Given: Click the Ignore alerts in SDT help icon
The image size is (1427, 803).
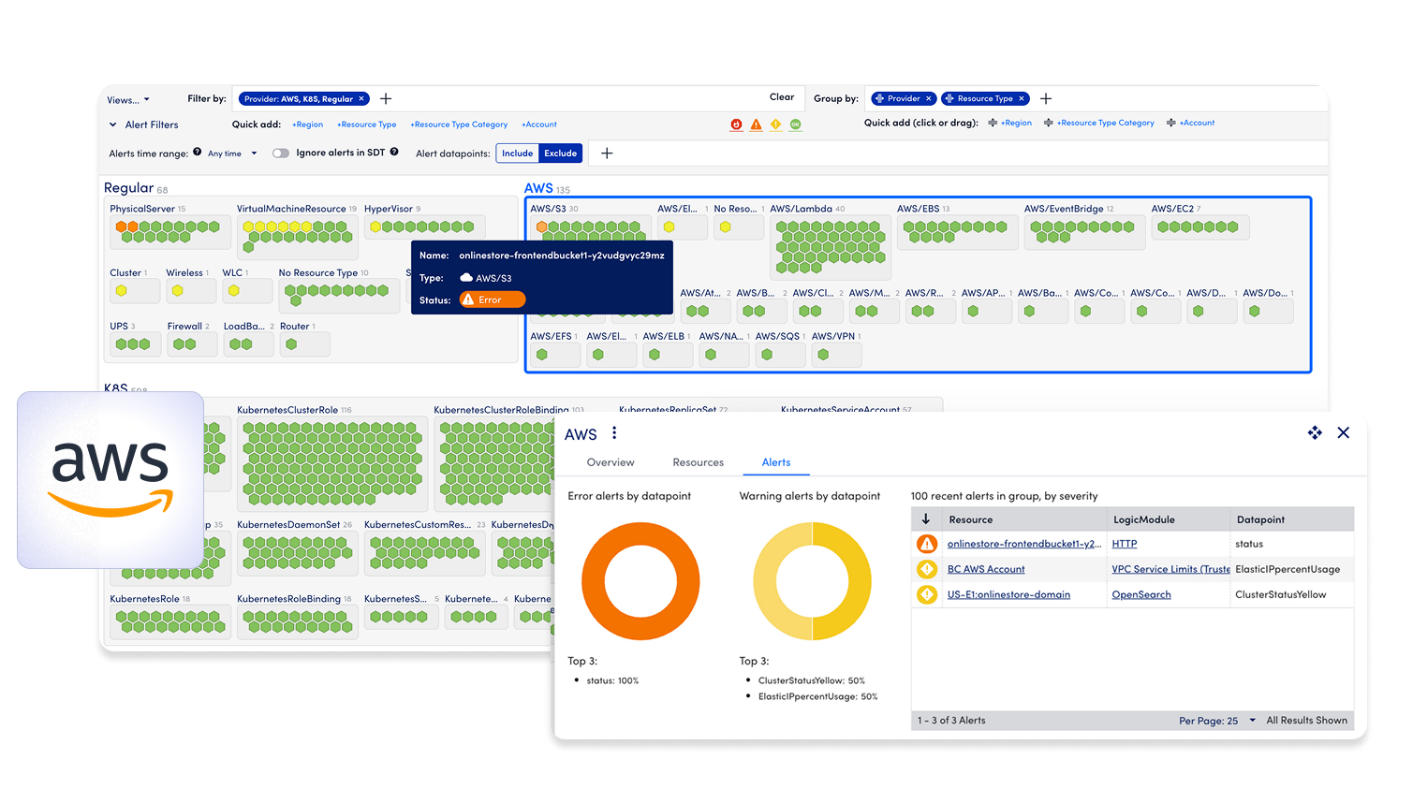Looking at the screenshot, I should (394, 152).
